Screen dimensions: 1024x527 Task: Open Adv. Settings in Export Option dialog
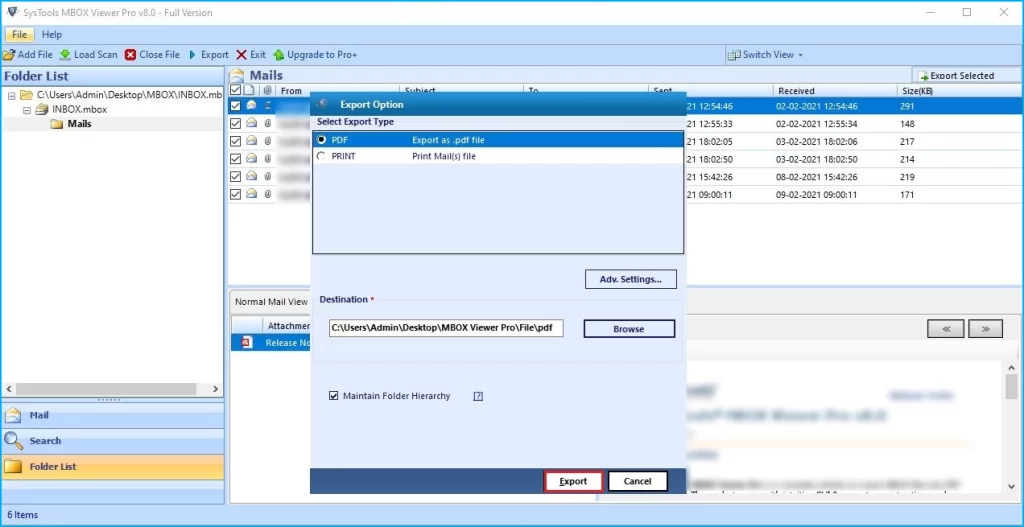(x=631, y=279)
